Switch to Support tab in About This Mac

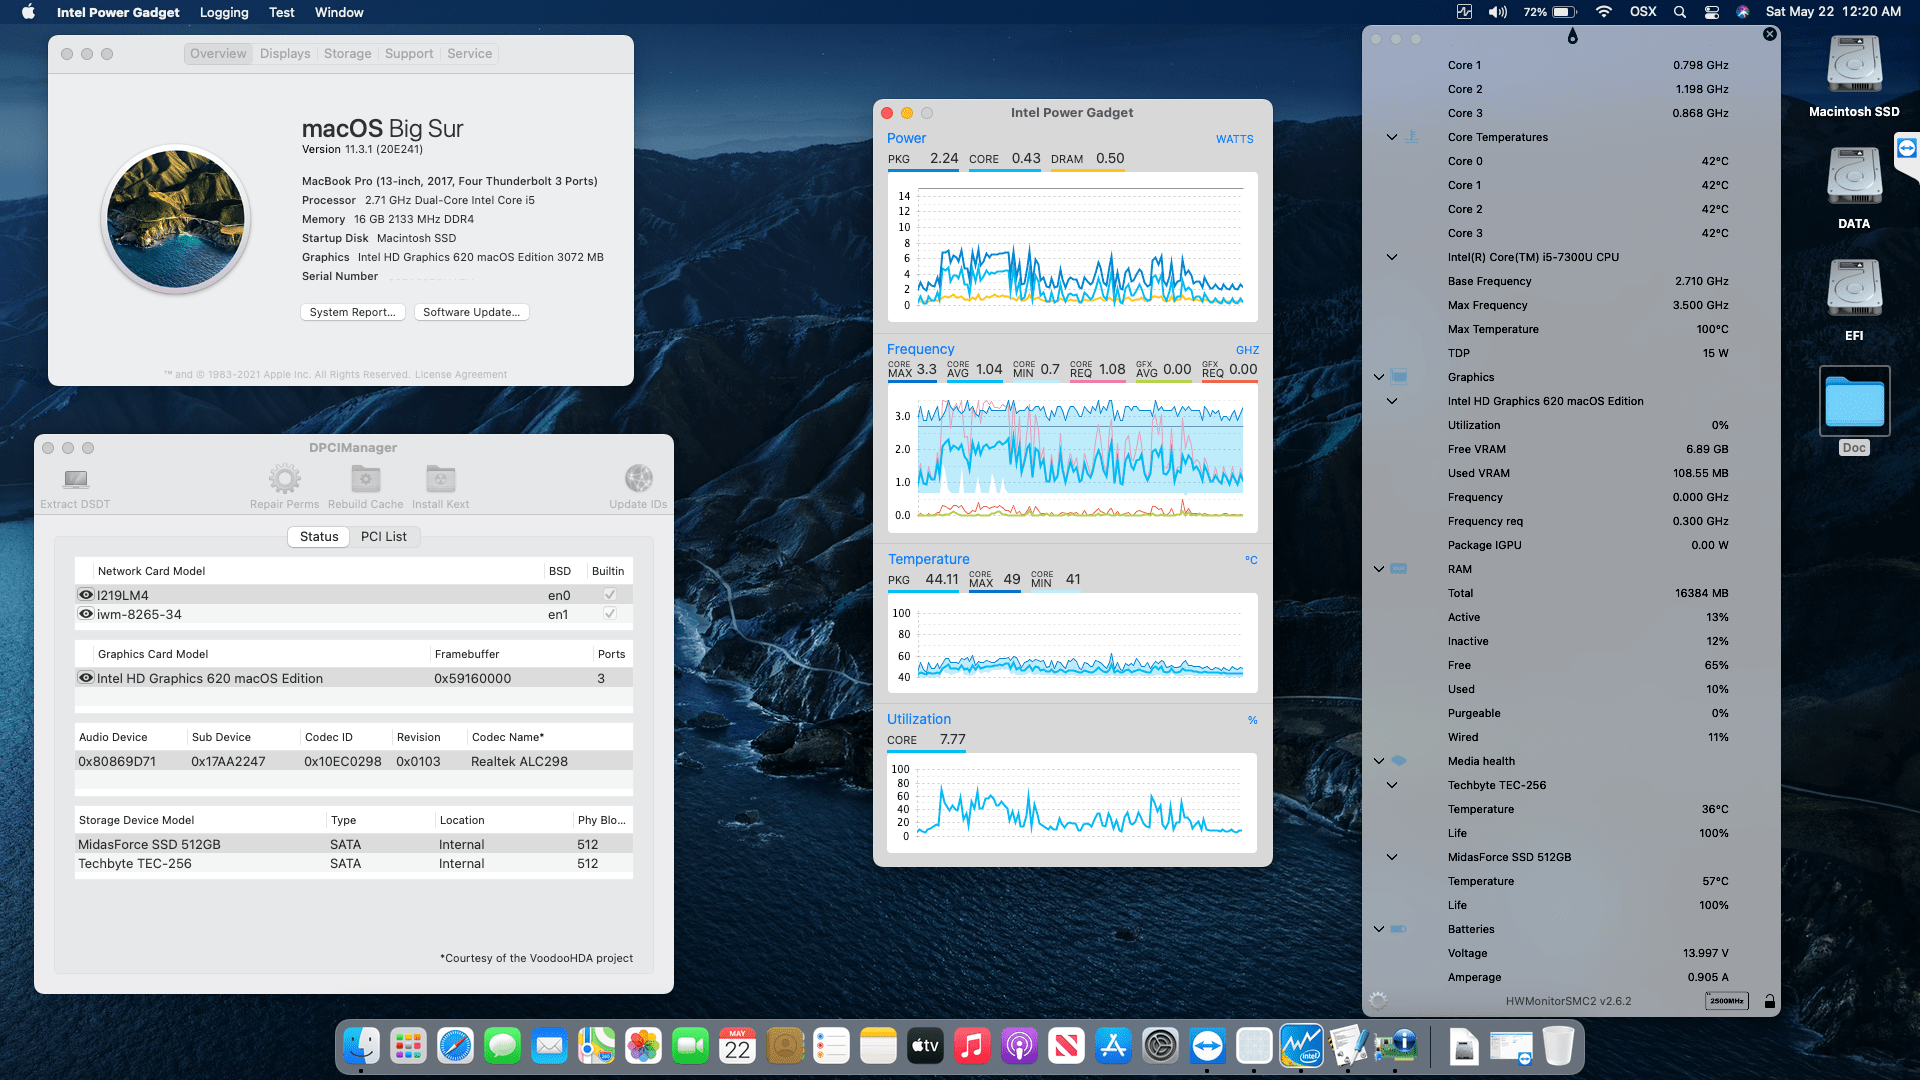pos(409,54)
